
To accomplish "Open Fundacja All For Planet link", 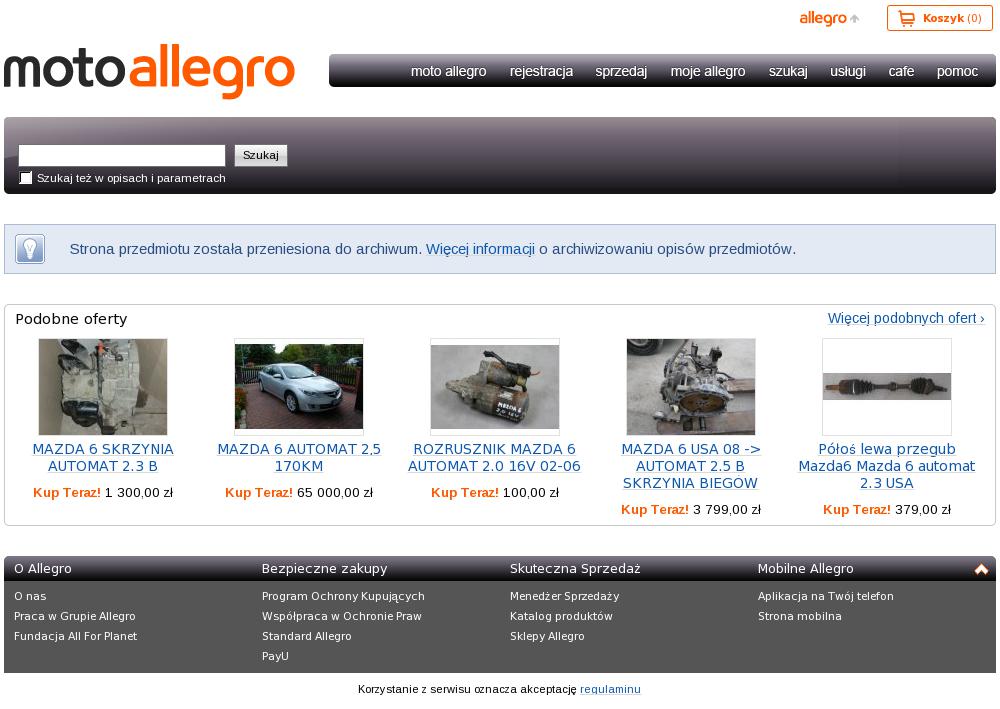I will click(x=75, y=636).
